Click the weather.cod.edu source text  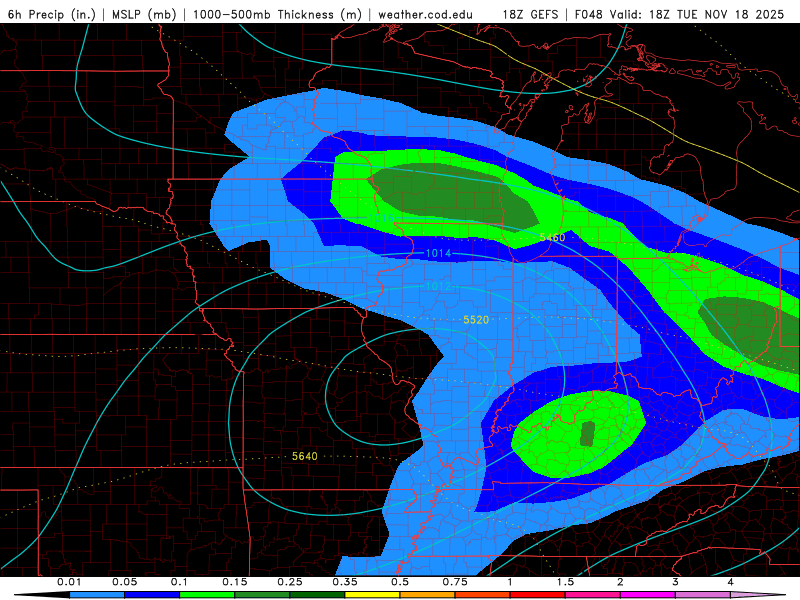(x=425, y=14)
